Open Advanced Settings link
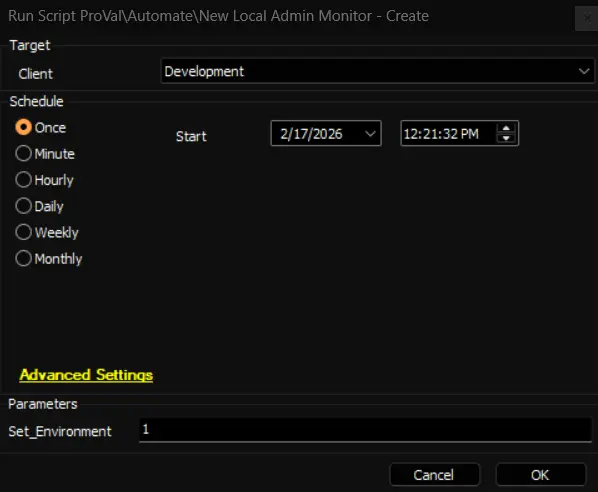 click(x=86, y=375)
